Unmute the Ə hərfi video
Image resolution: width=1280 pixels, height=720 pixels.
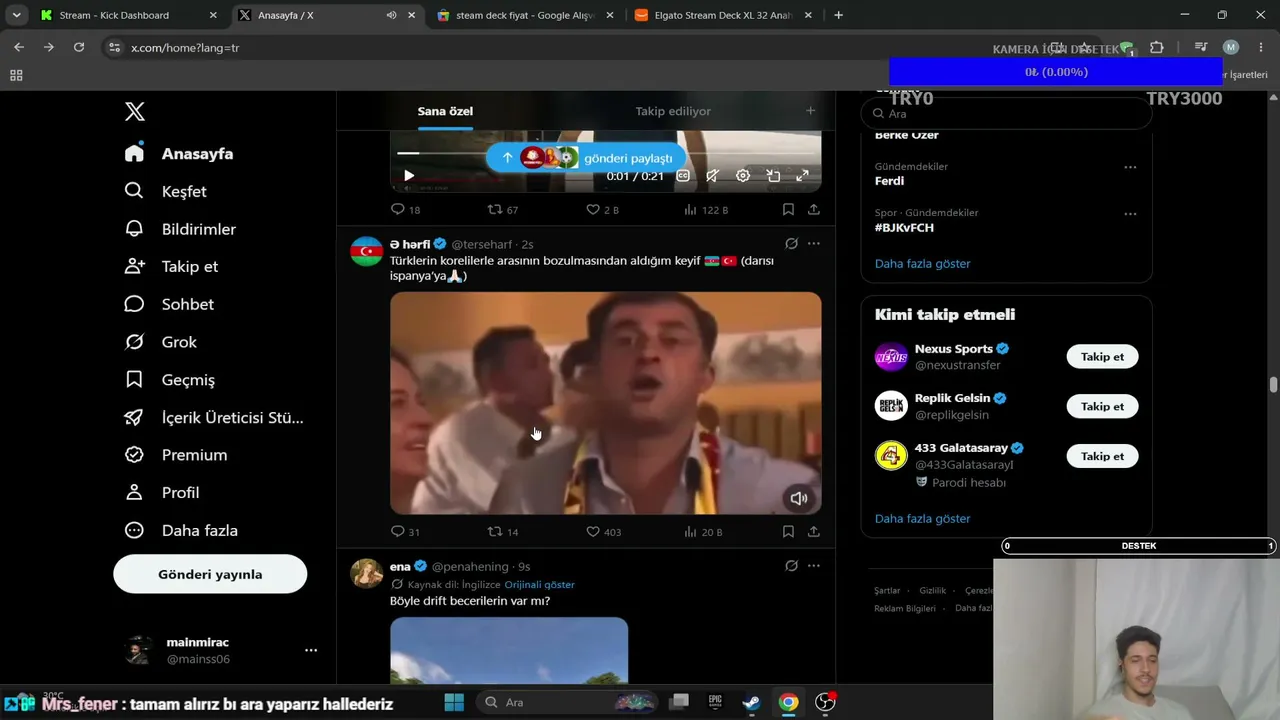[798, 498]
